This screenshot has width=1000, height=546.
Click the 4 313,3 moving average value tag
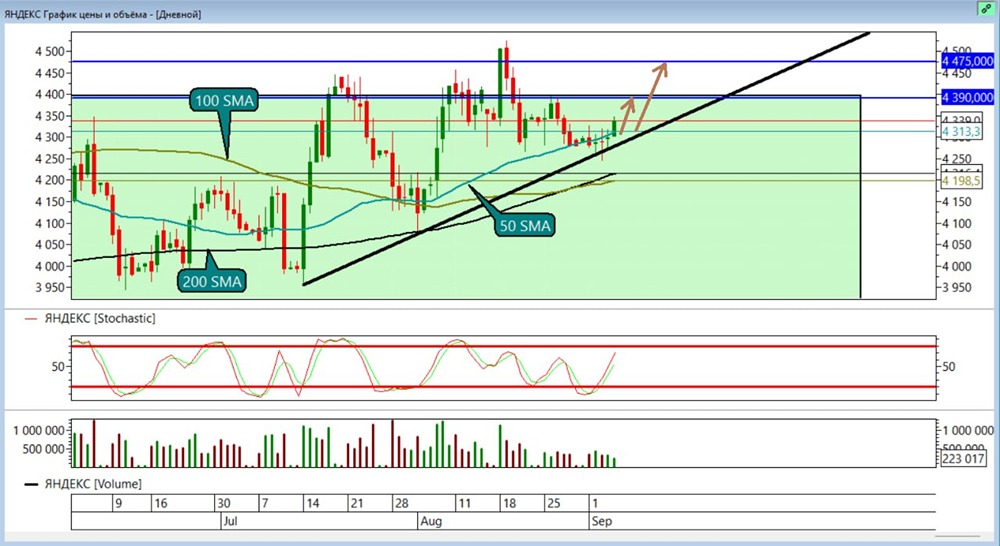962,131
